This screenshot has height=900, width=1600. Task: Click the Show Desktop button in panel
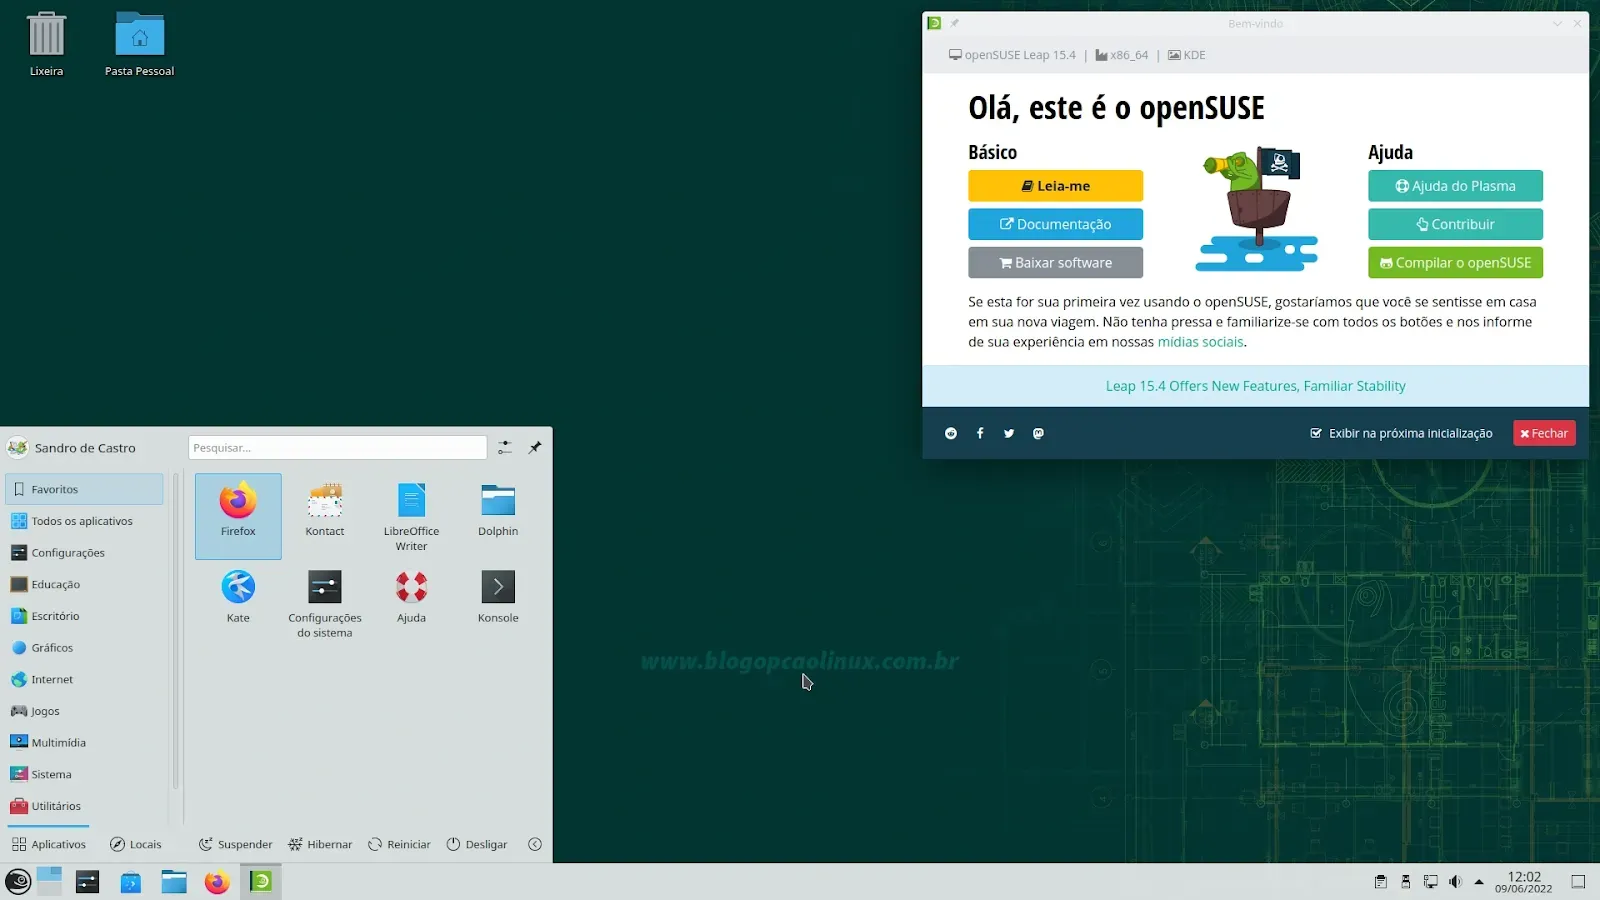coord(1578,882)
